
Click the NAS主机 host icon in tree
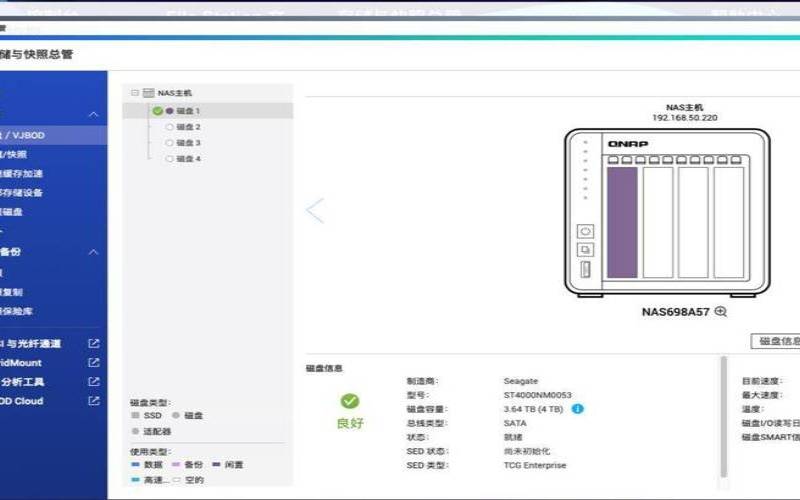(148, 93)
